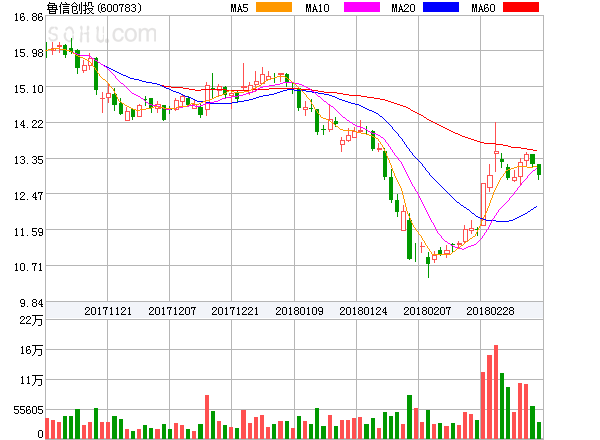Click the 12.47 price axis label
Screen dimensions: 600x440
pyautogui.click(x=29, y=196)
